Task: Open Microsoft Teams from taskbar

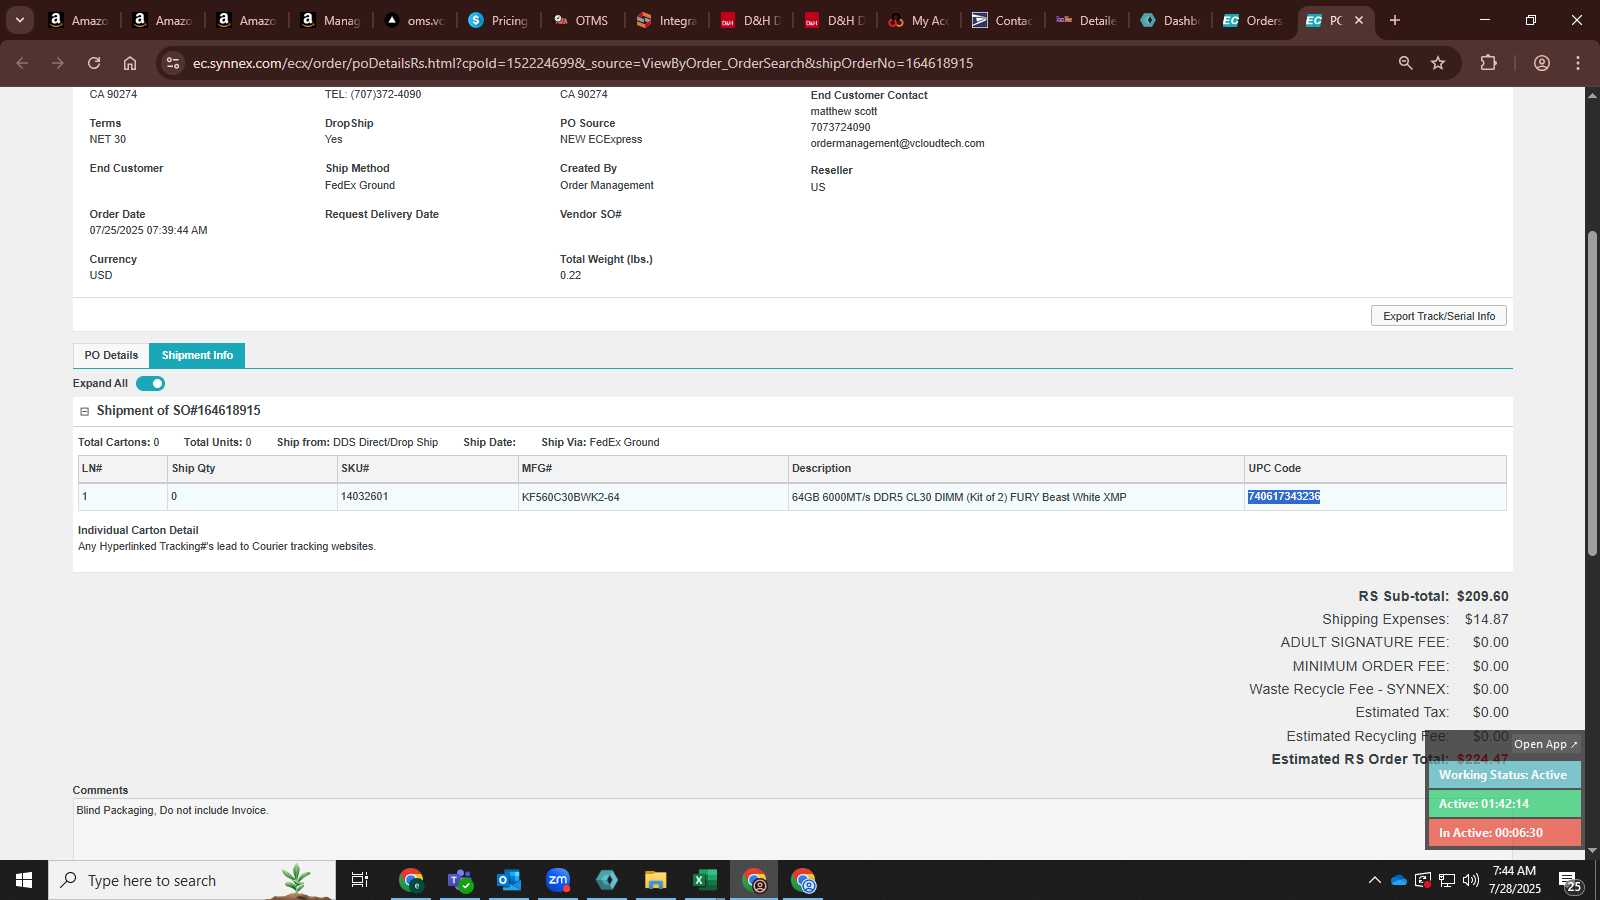Action: [460, 880]
